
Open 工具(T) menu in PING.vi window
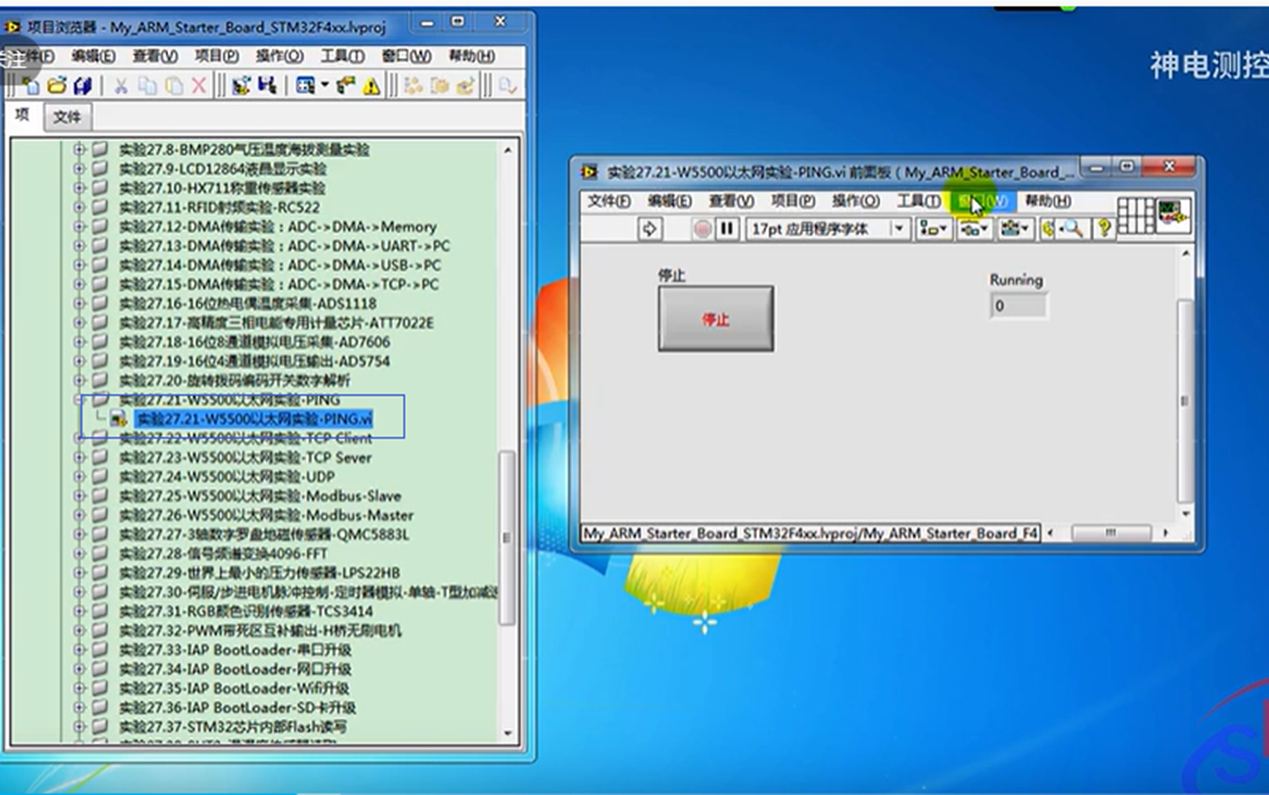tap(918, 201)
